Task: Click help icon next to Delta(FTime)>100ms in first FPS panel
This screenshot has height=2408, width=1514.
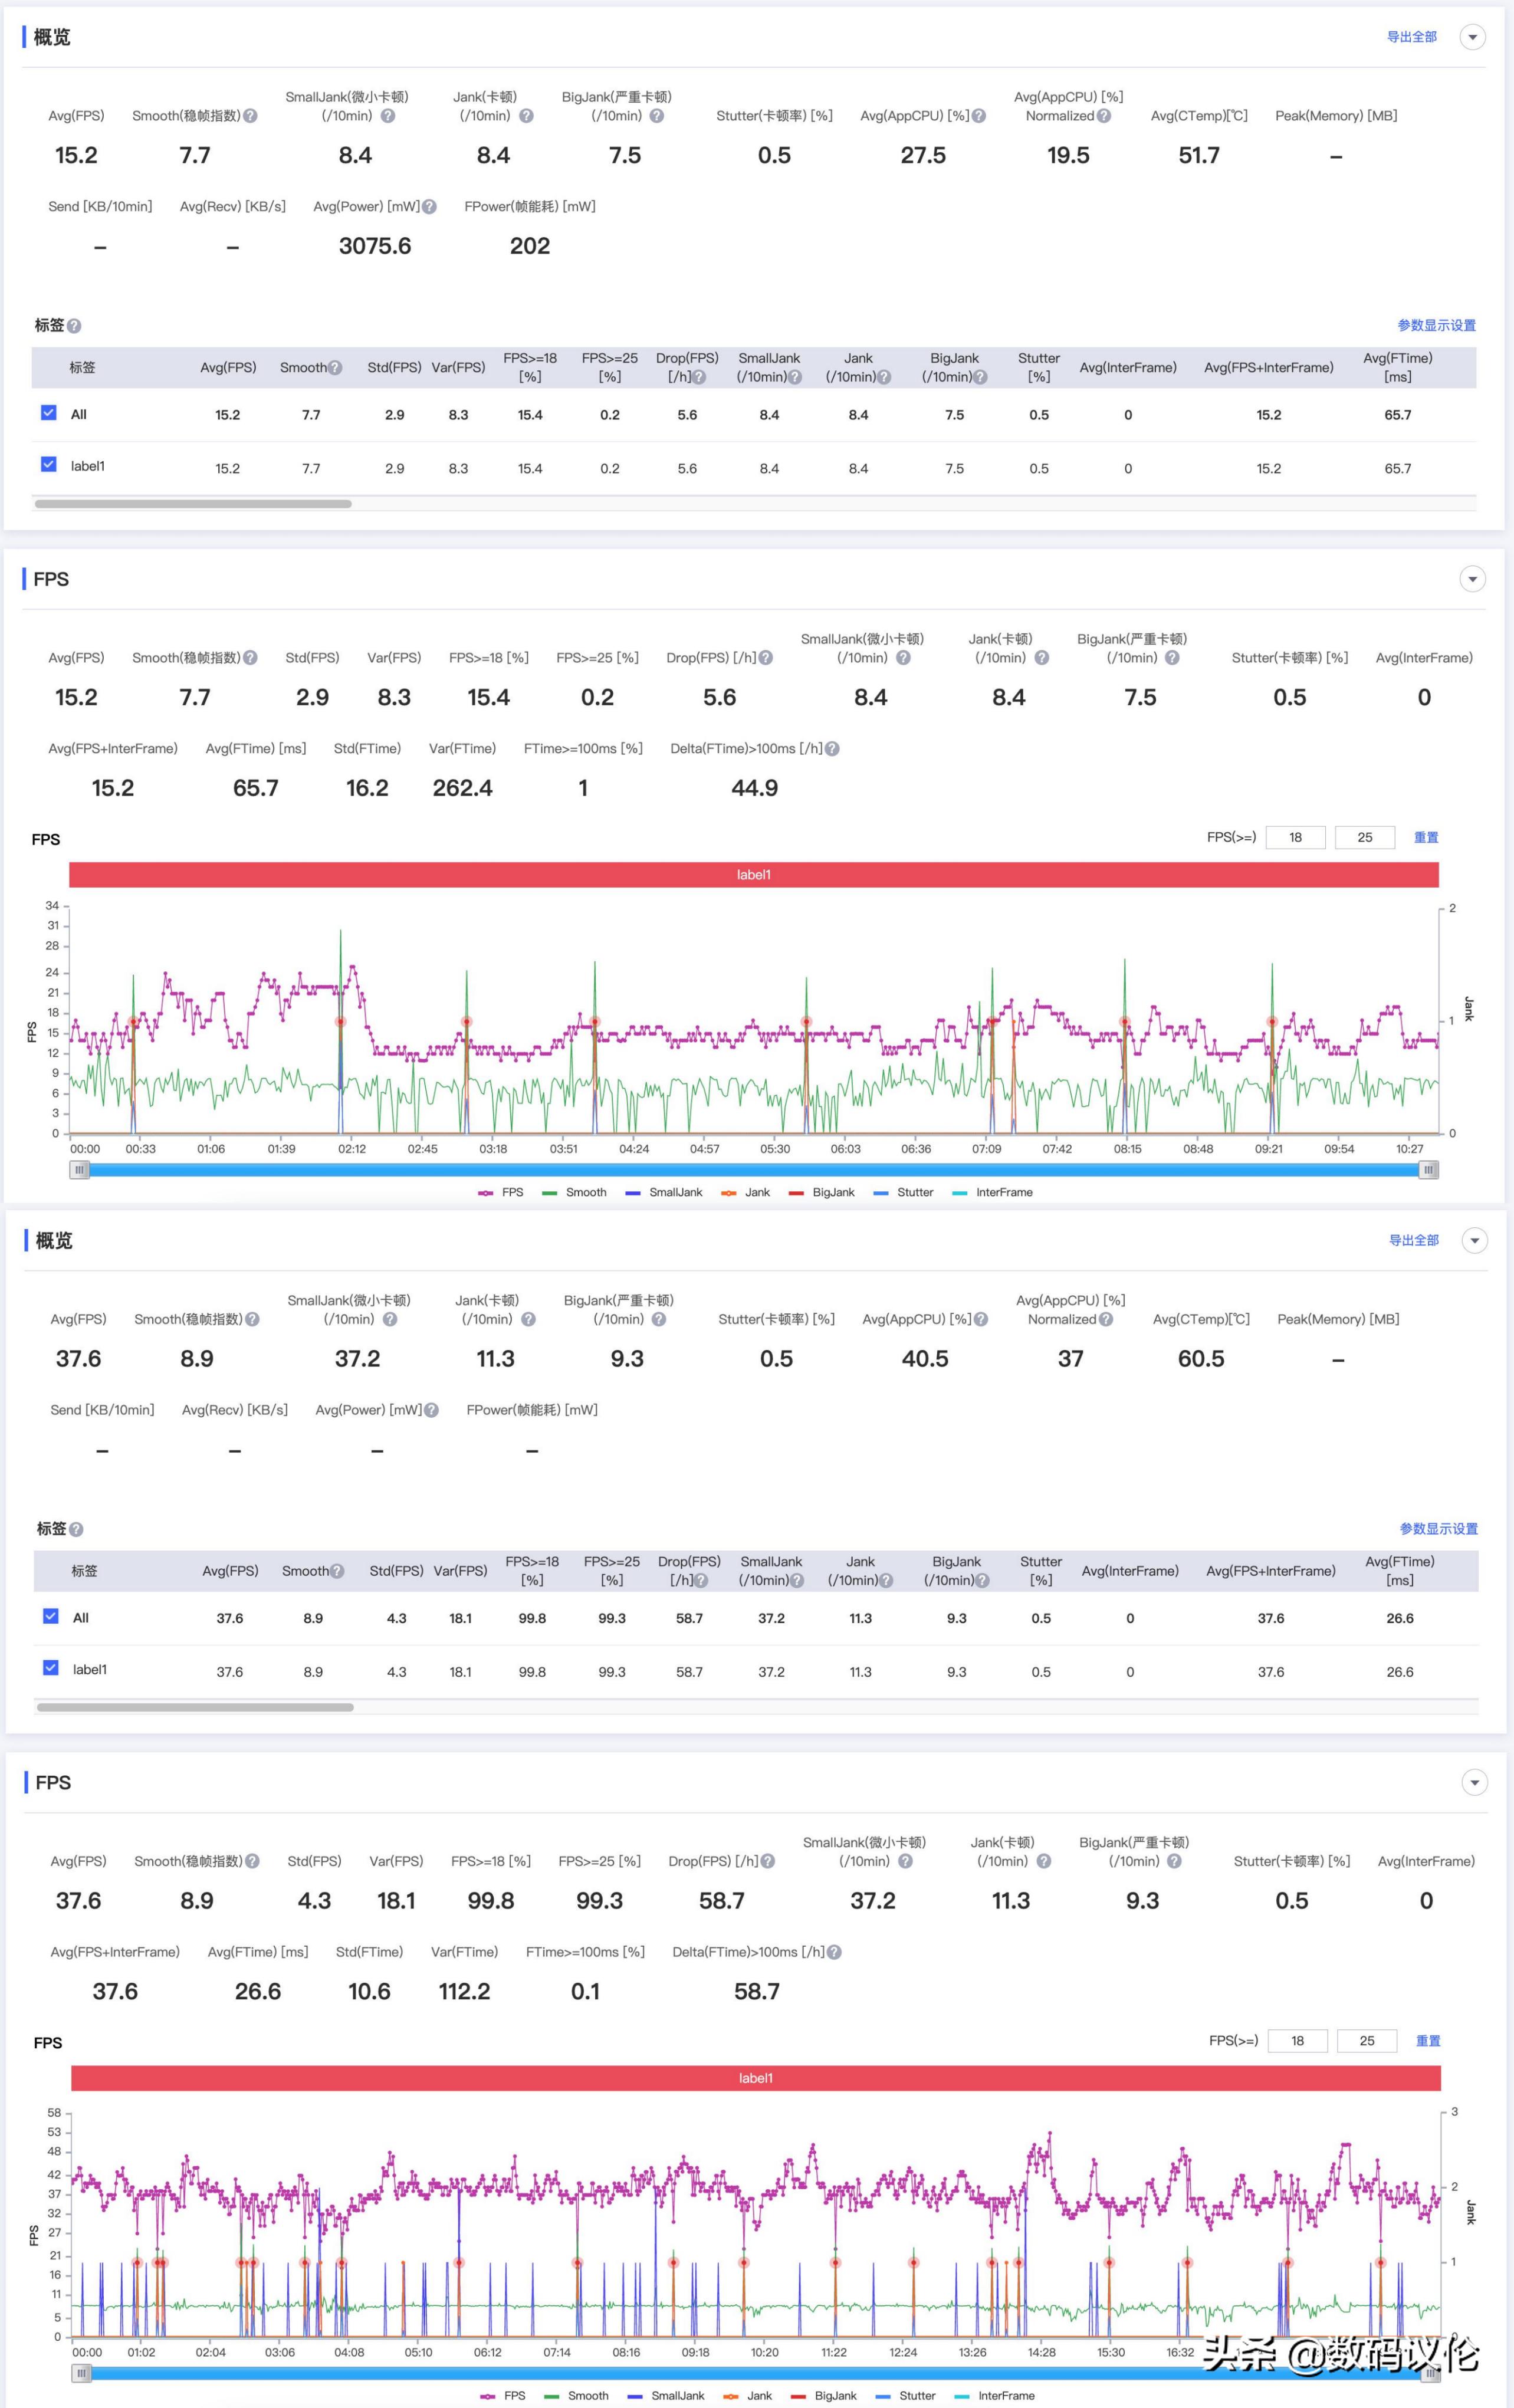Action: coord(832,749)
